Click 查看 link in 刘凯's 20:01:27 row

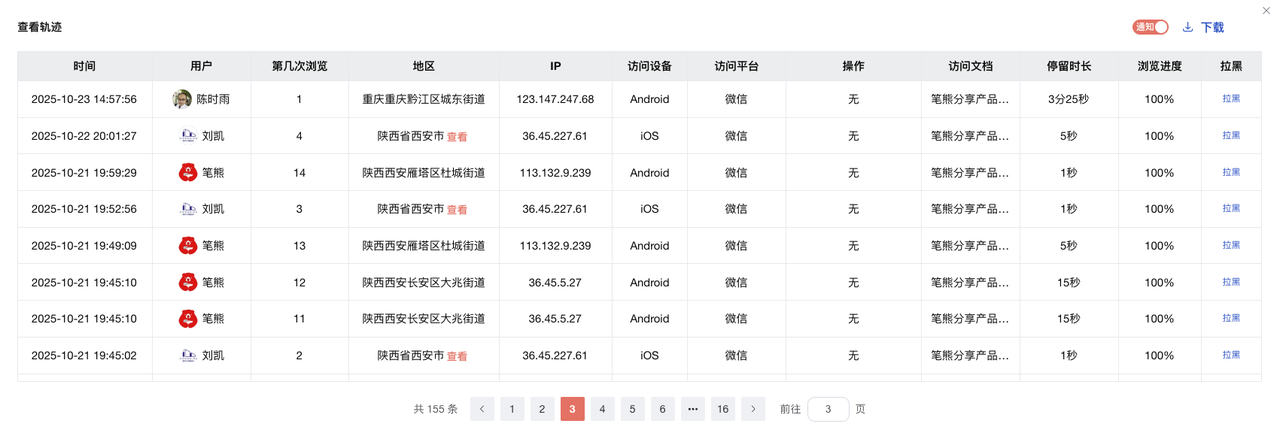457,137
